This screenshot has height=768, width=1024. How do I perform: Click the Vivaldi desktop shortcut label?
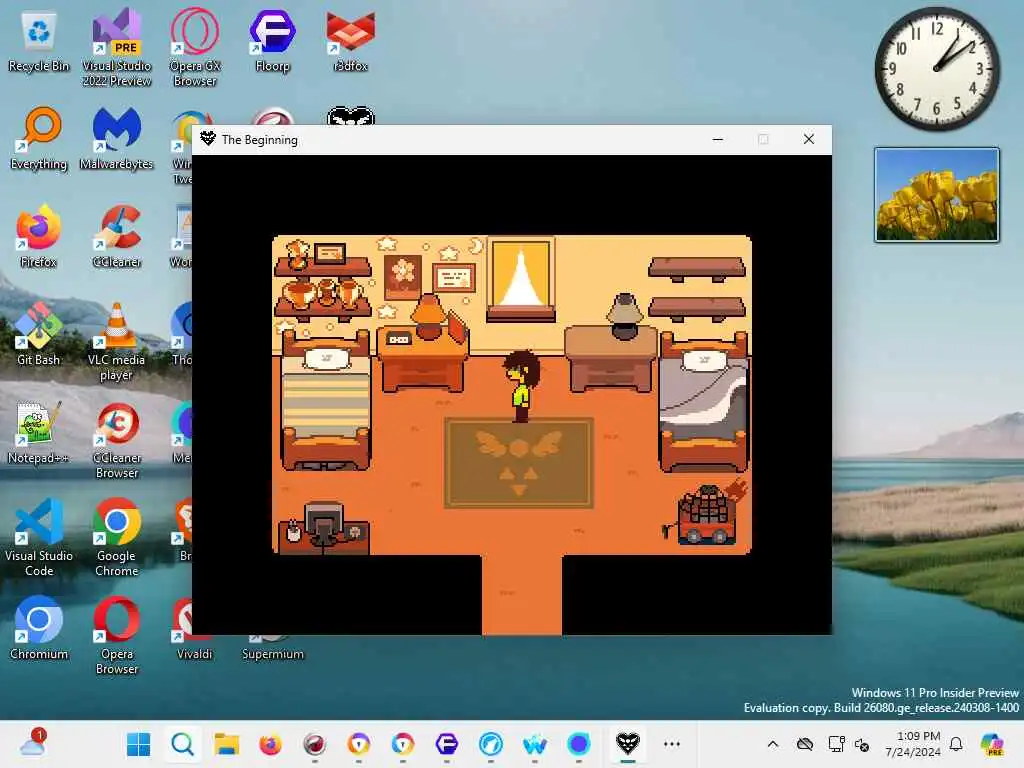(x=195, y=654)
